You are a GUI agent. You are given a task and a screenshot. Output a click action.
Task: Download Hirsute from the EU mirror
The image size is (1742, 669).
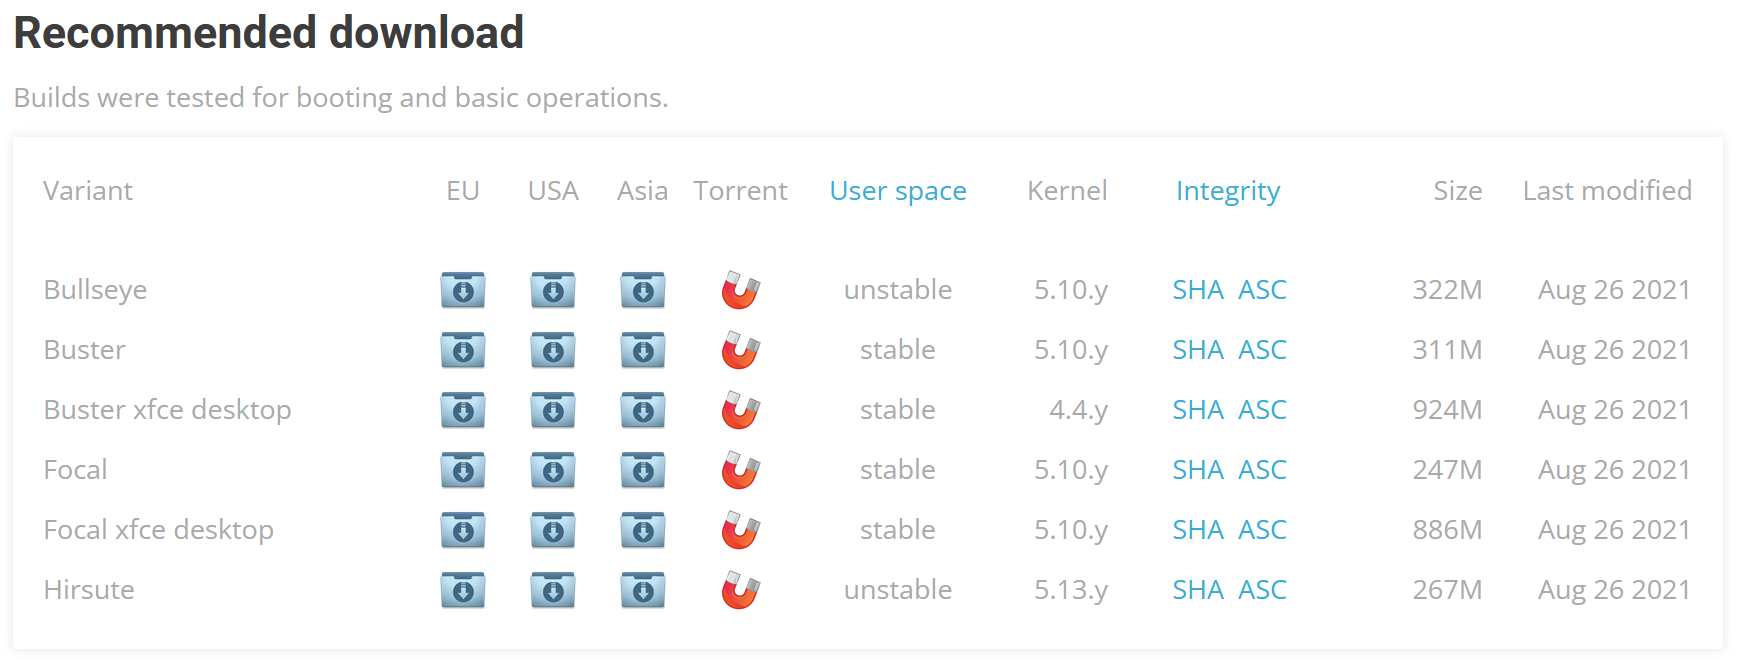point(463,590)
